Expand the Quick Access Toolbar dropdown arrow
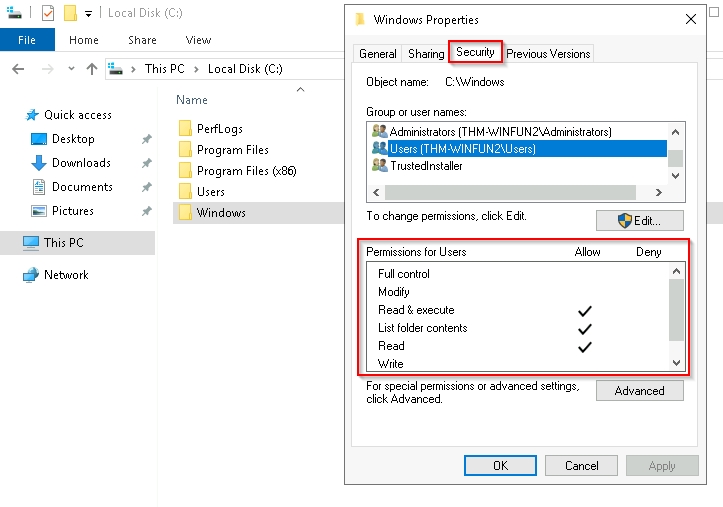Image resolution: width=723 pixels, height=507 pixels. coord(88,14)
